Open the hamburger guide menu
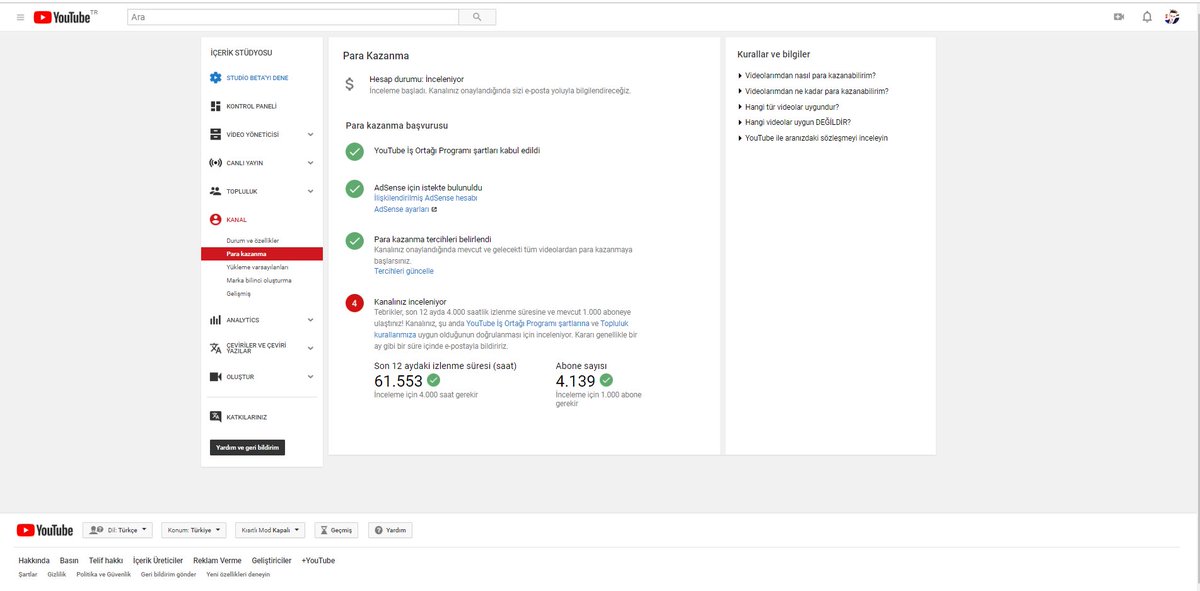The height and width of the screenshot is (591, 1200). (x=20, y=17)
